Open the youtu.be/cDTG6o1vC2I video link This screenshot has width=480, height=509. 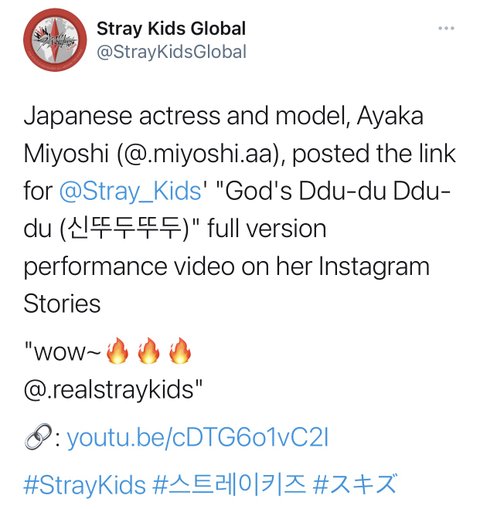point(198,438)
